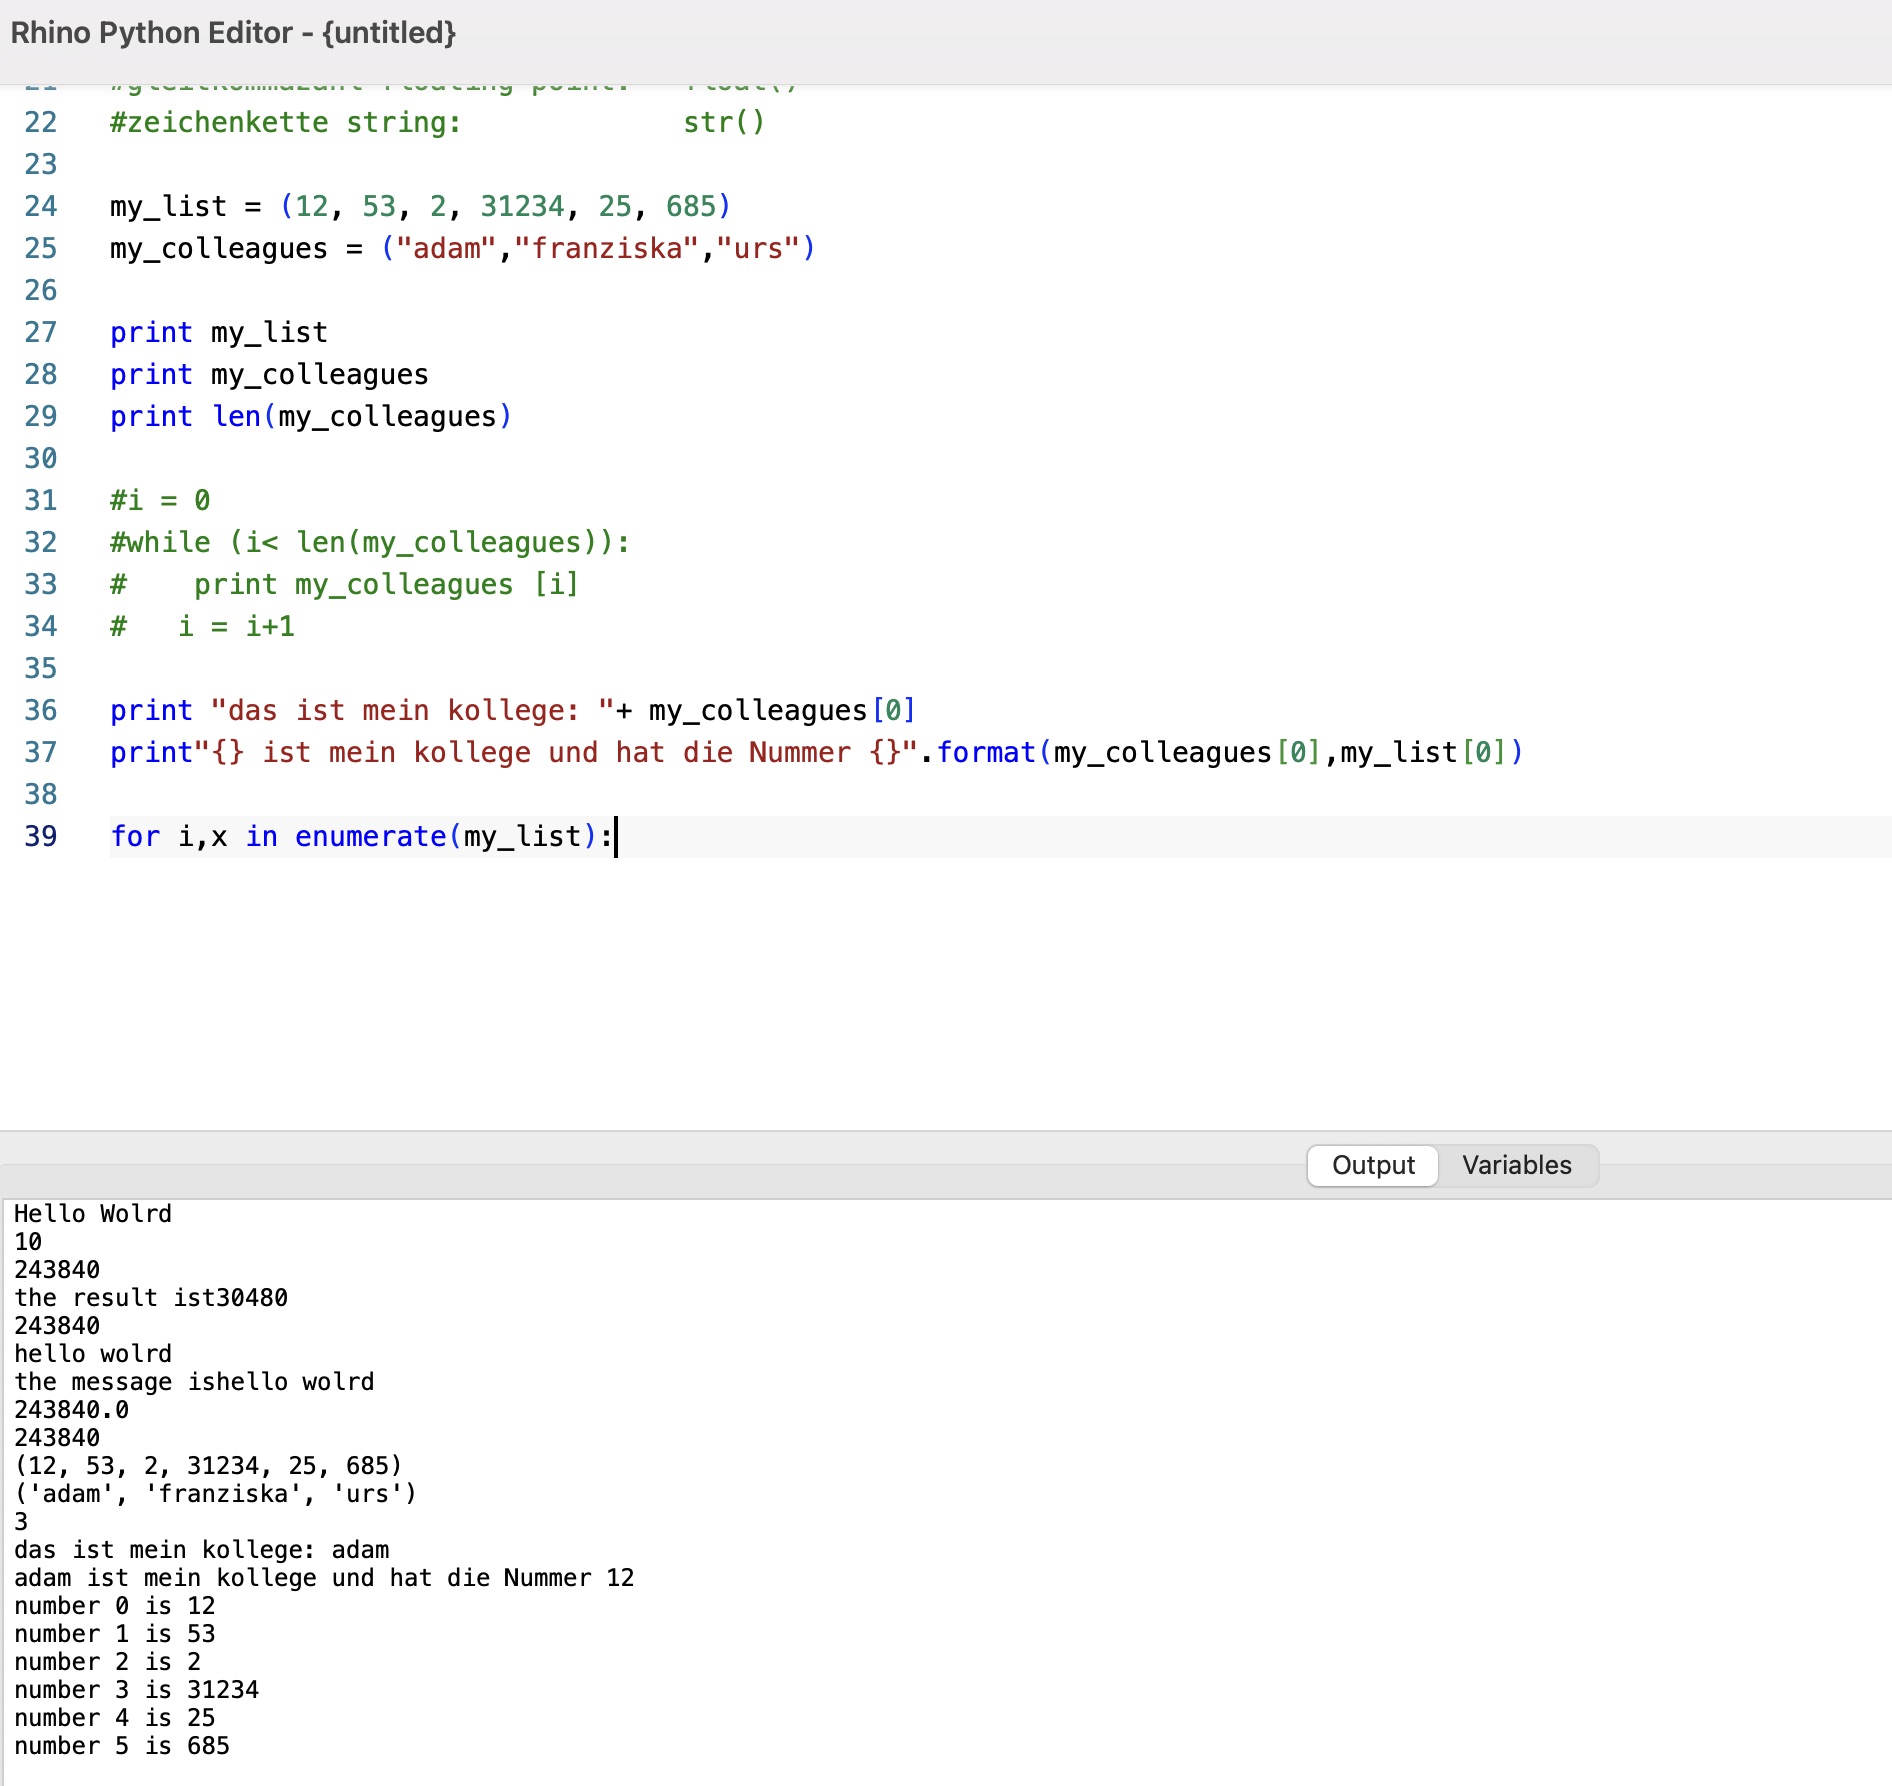The width and height of the screenshot is (1892, 1786).
Task: Select the print my_list statement
Action: pos(218,332)
